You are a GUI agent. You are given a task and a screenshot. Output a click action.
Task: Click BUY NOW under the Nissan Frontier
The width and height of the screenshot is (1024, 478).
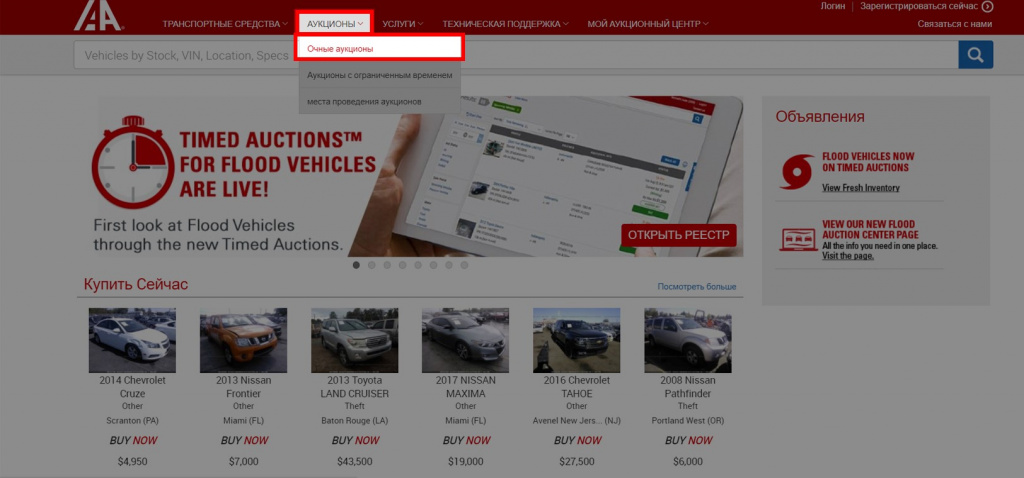(244, 441)
